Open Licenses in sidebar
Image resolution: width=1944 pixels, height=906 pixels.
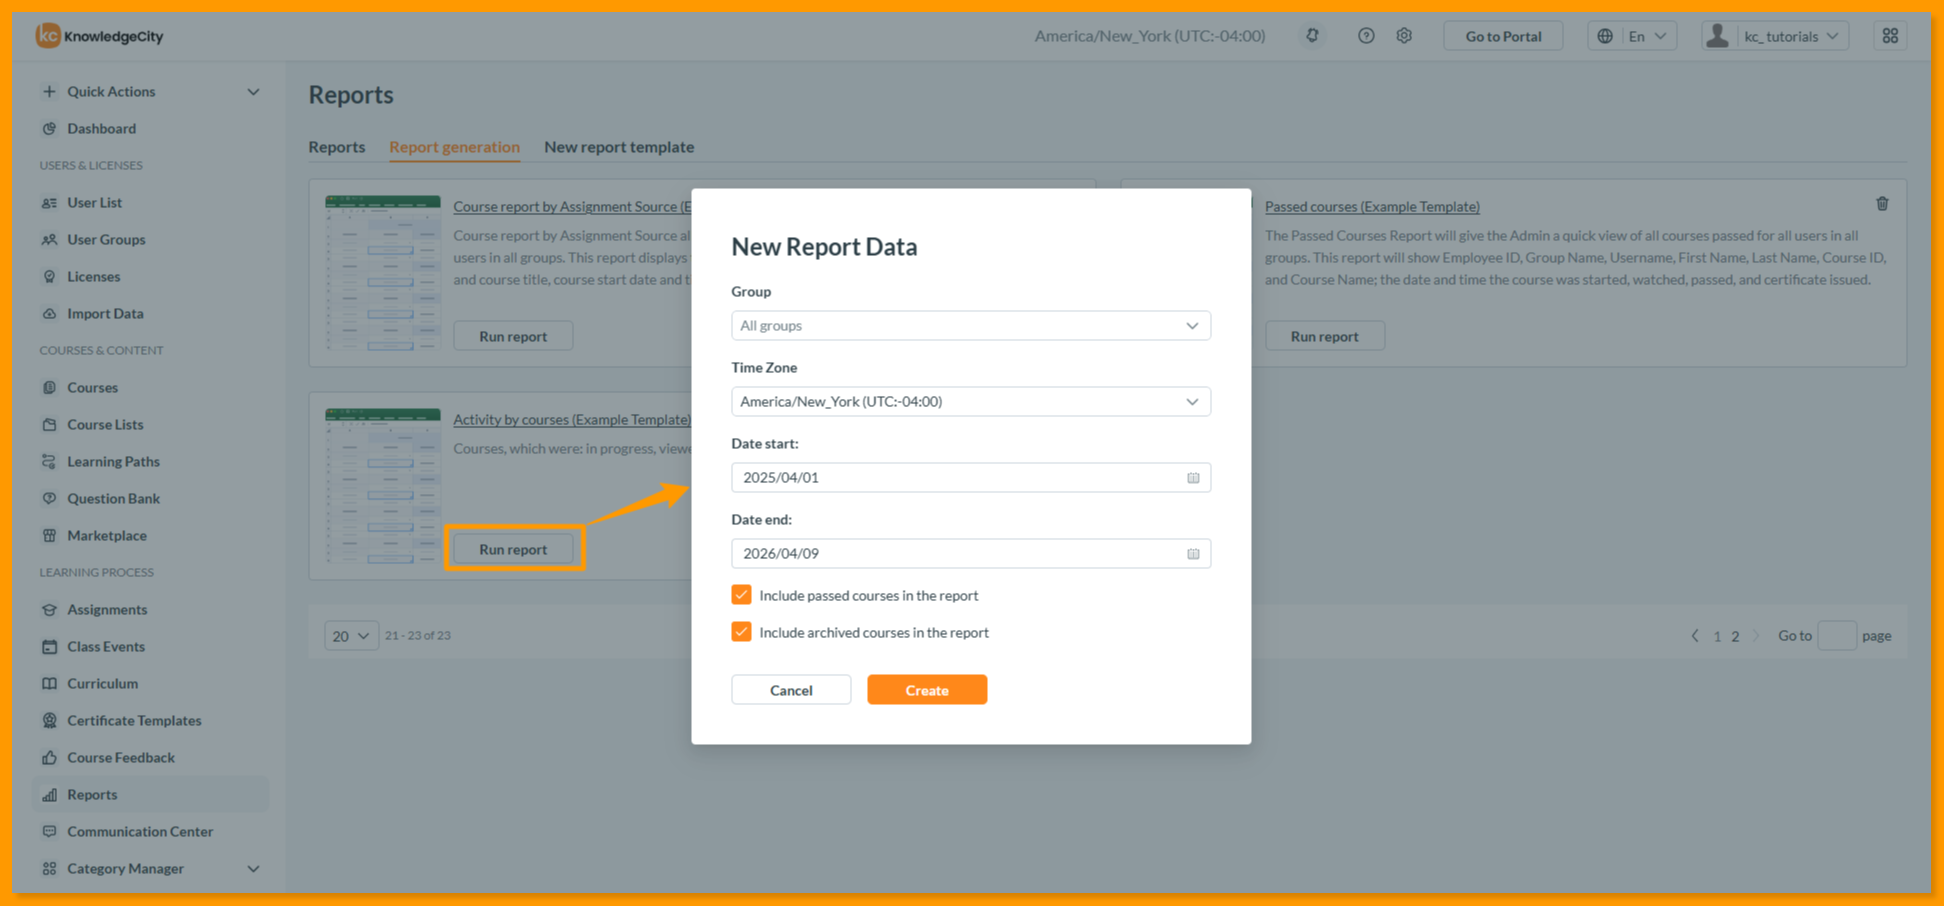point(93,276)
